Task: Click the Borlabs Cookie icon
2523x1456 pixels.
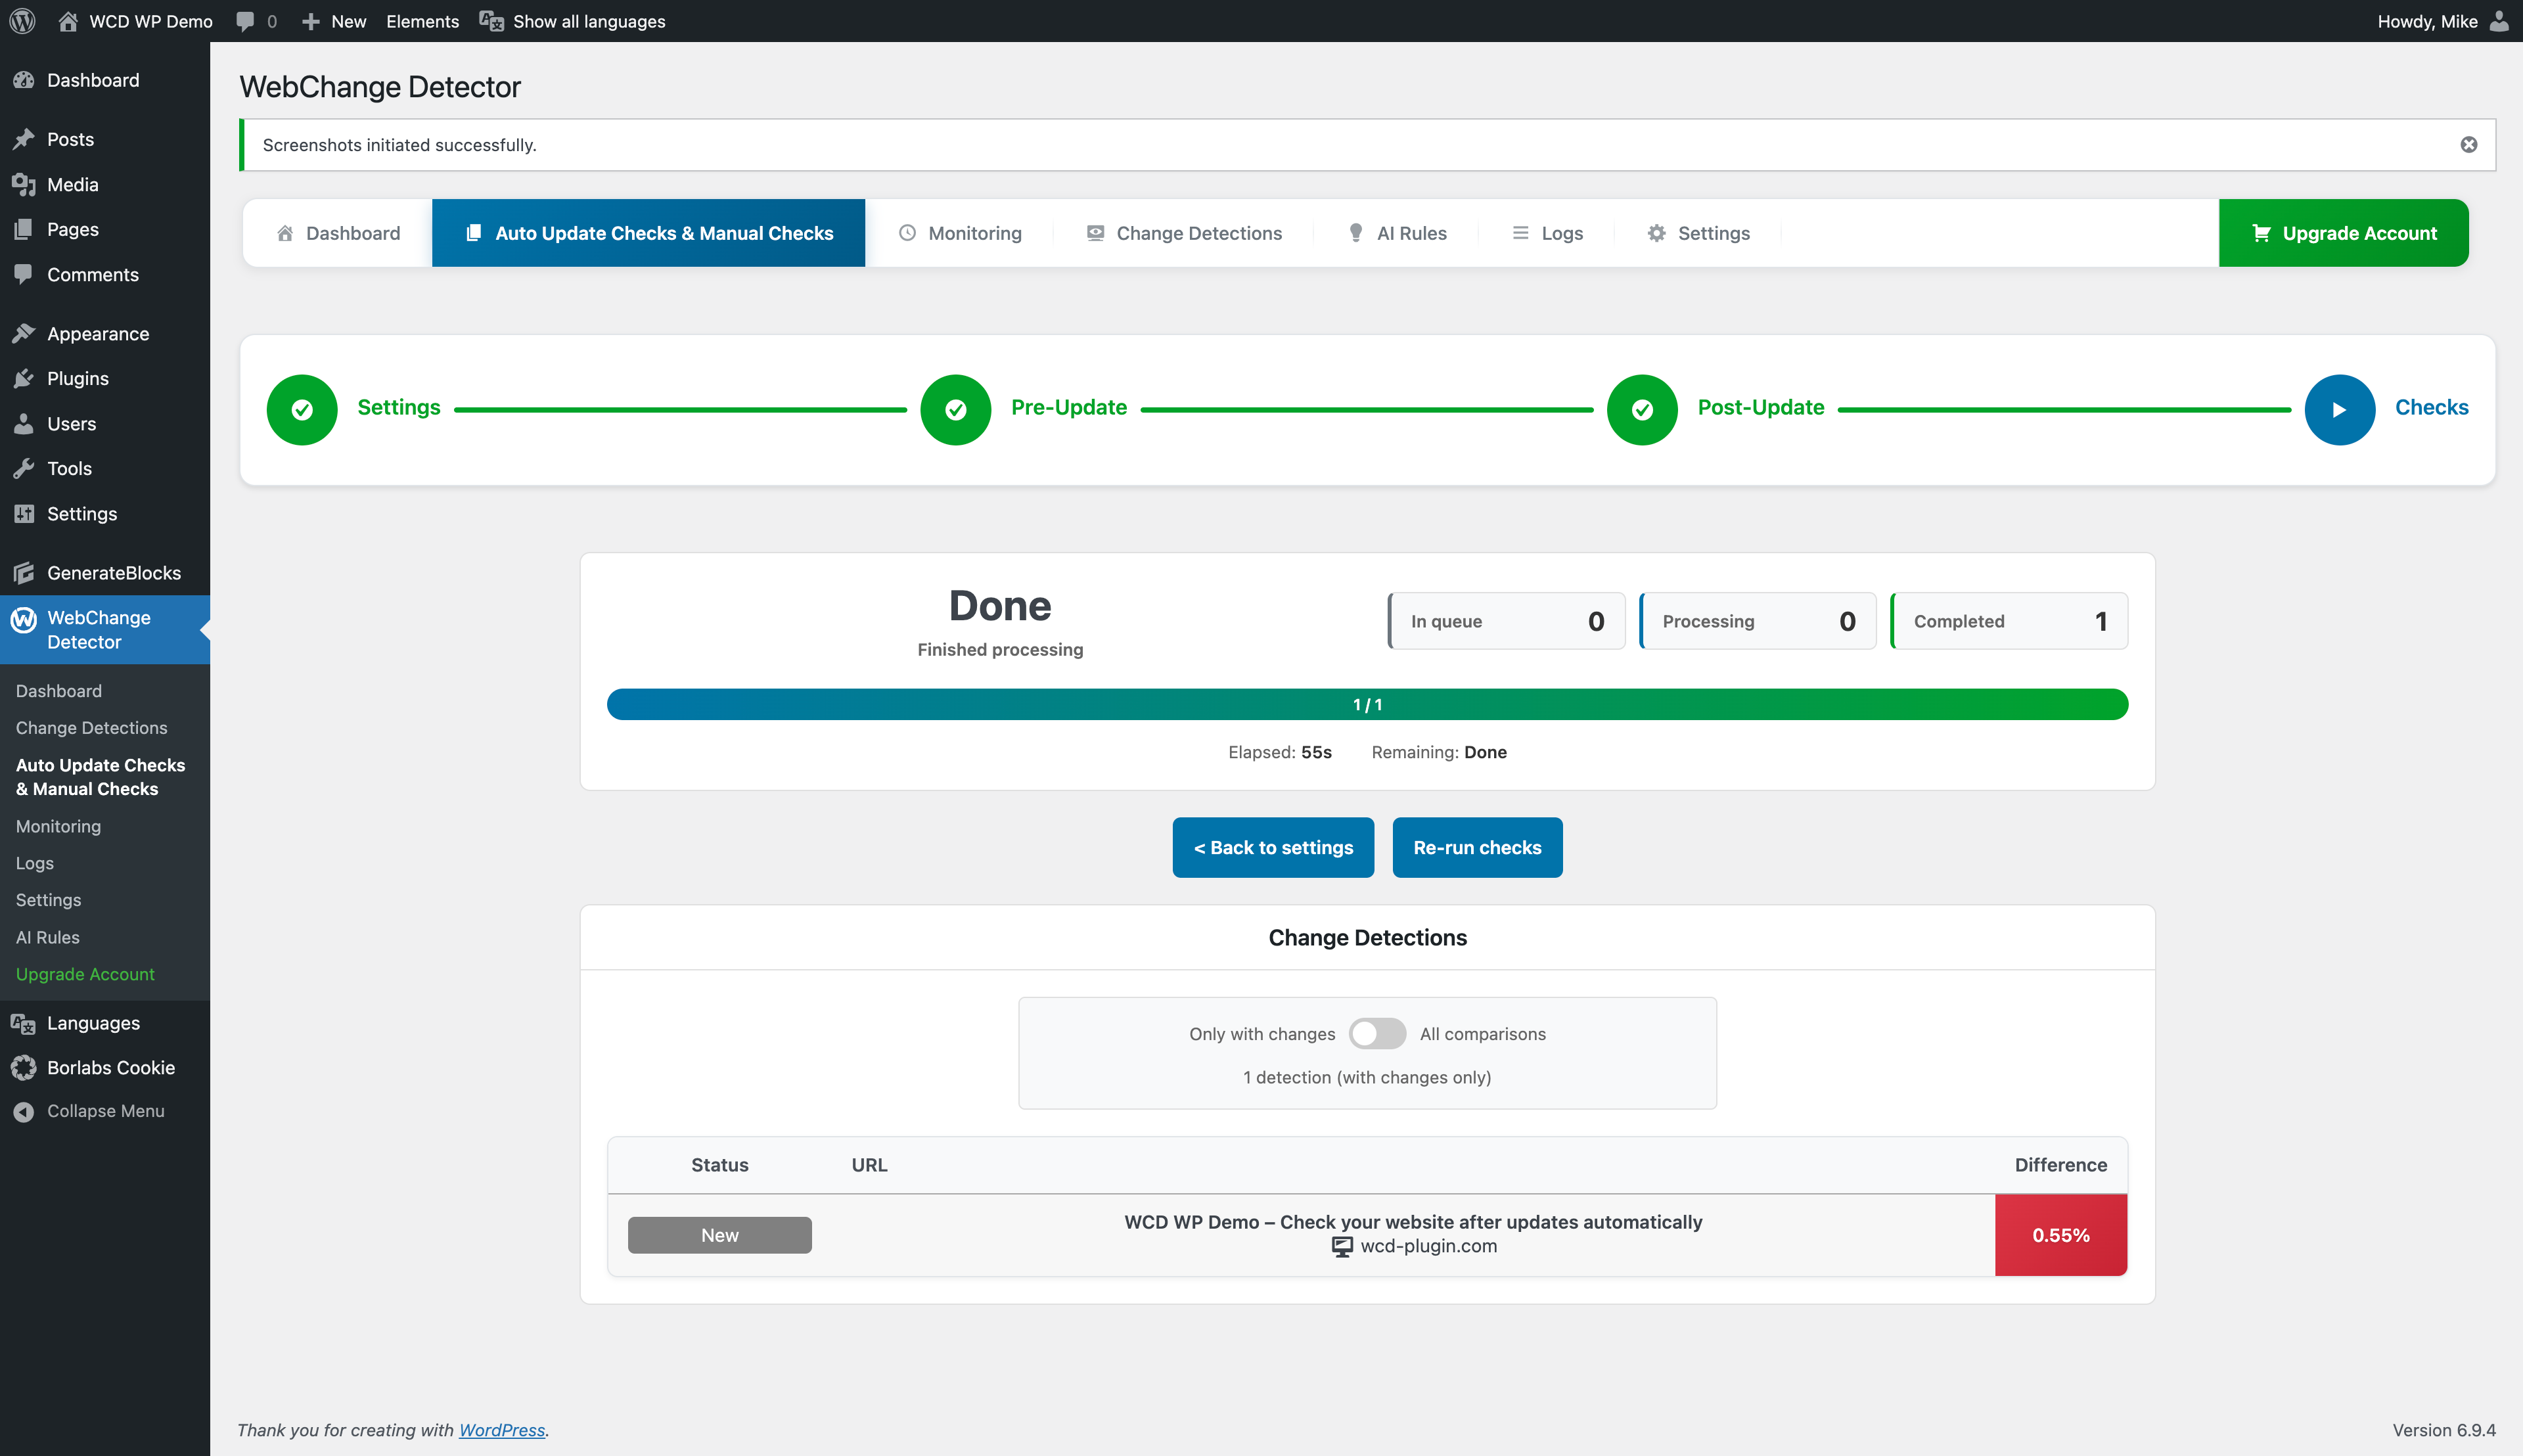Action: 24,1068
